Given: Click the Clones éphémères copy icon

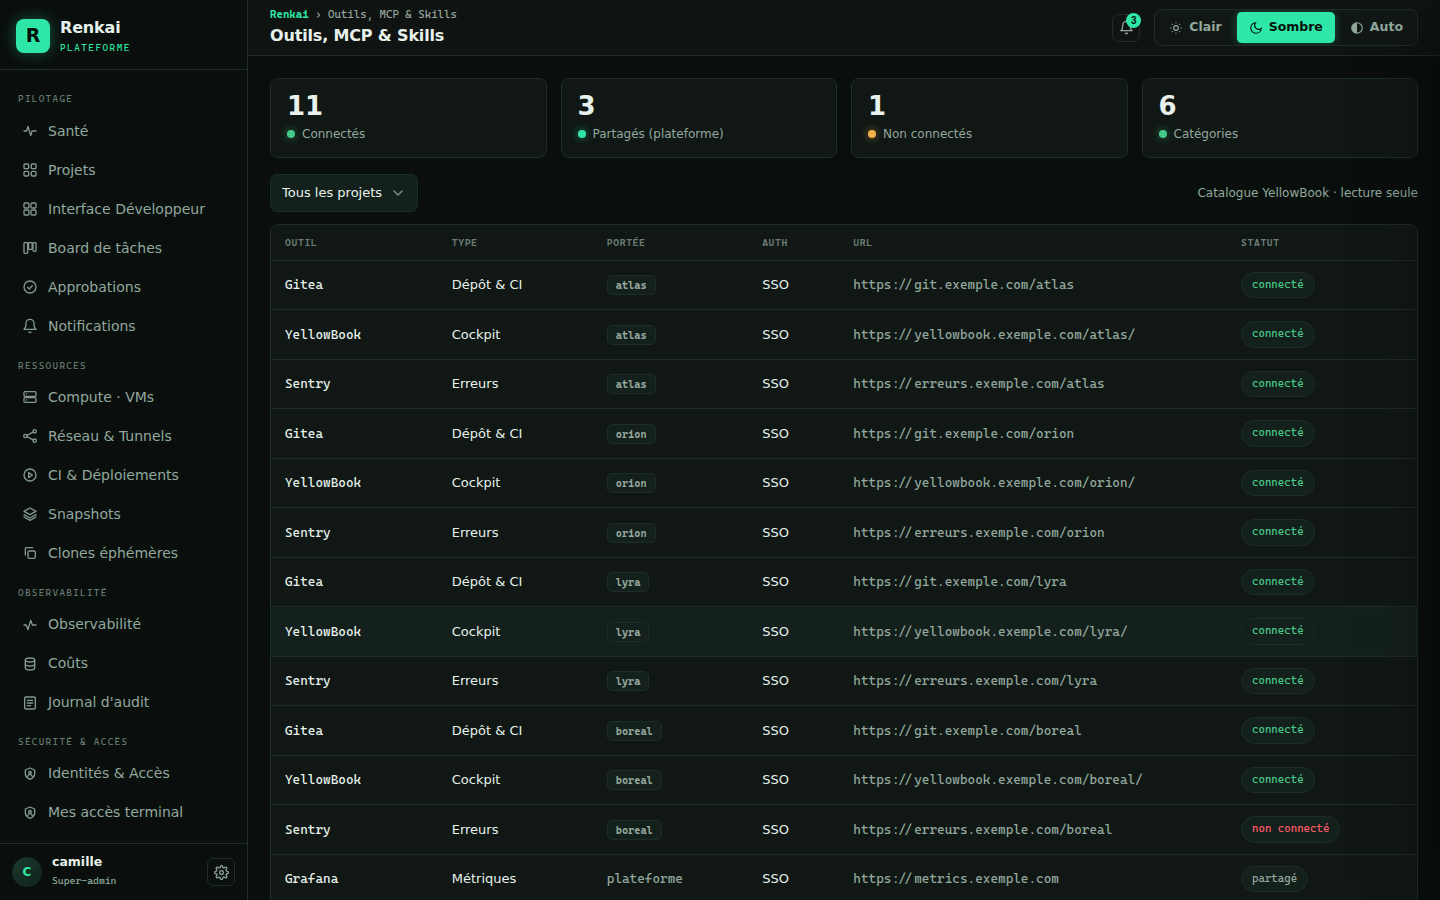Looking at the screenshot, I should pyautogui.click(x=30, y=553).
